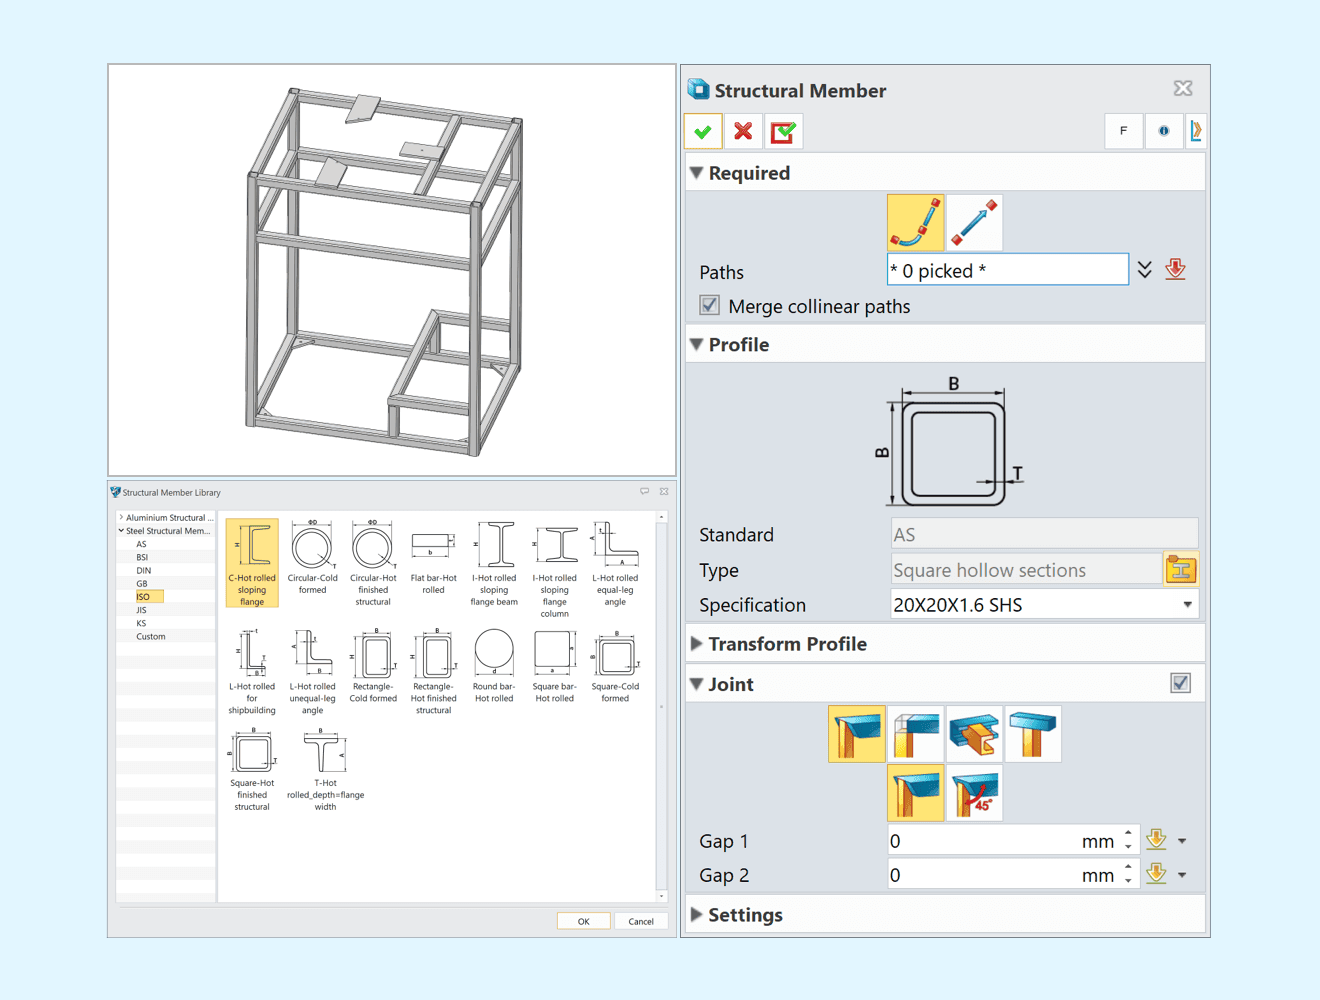Open the profile library from Type icon

click(1180, 570)
